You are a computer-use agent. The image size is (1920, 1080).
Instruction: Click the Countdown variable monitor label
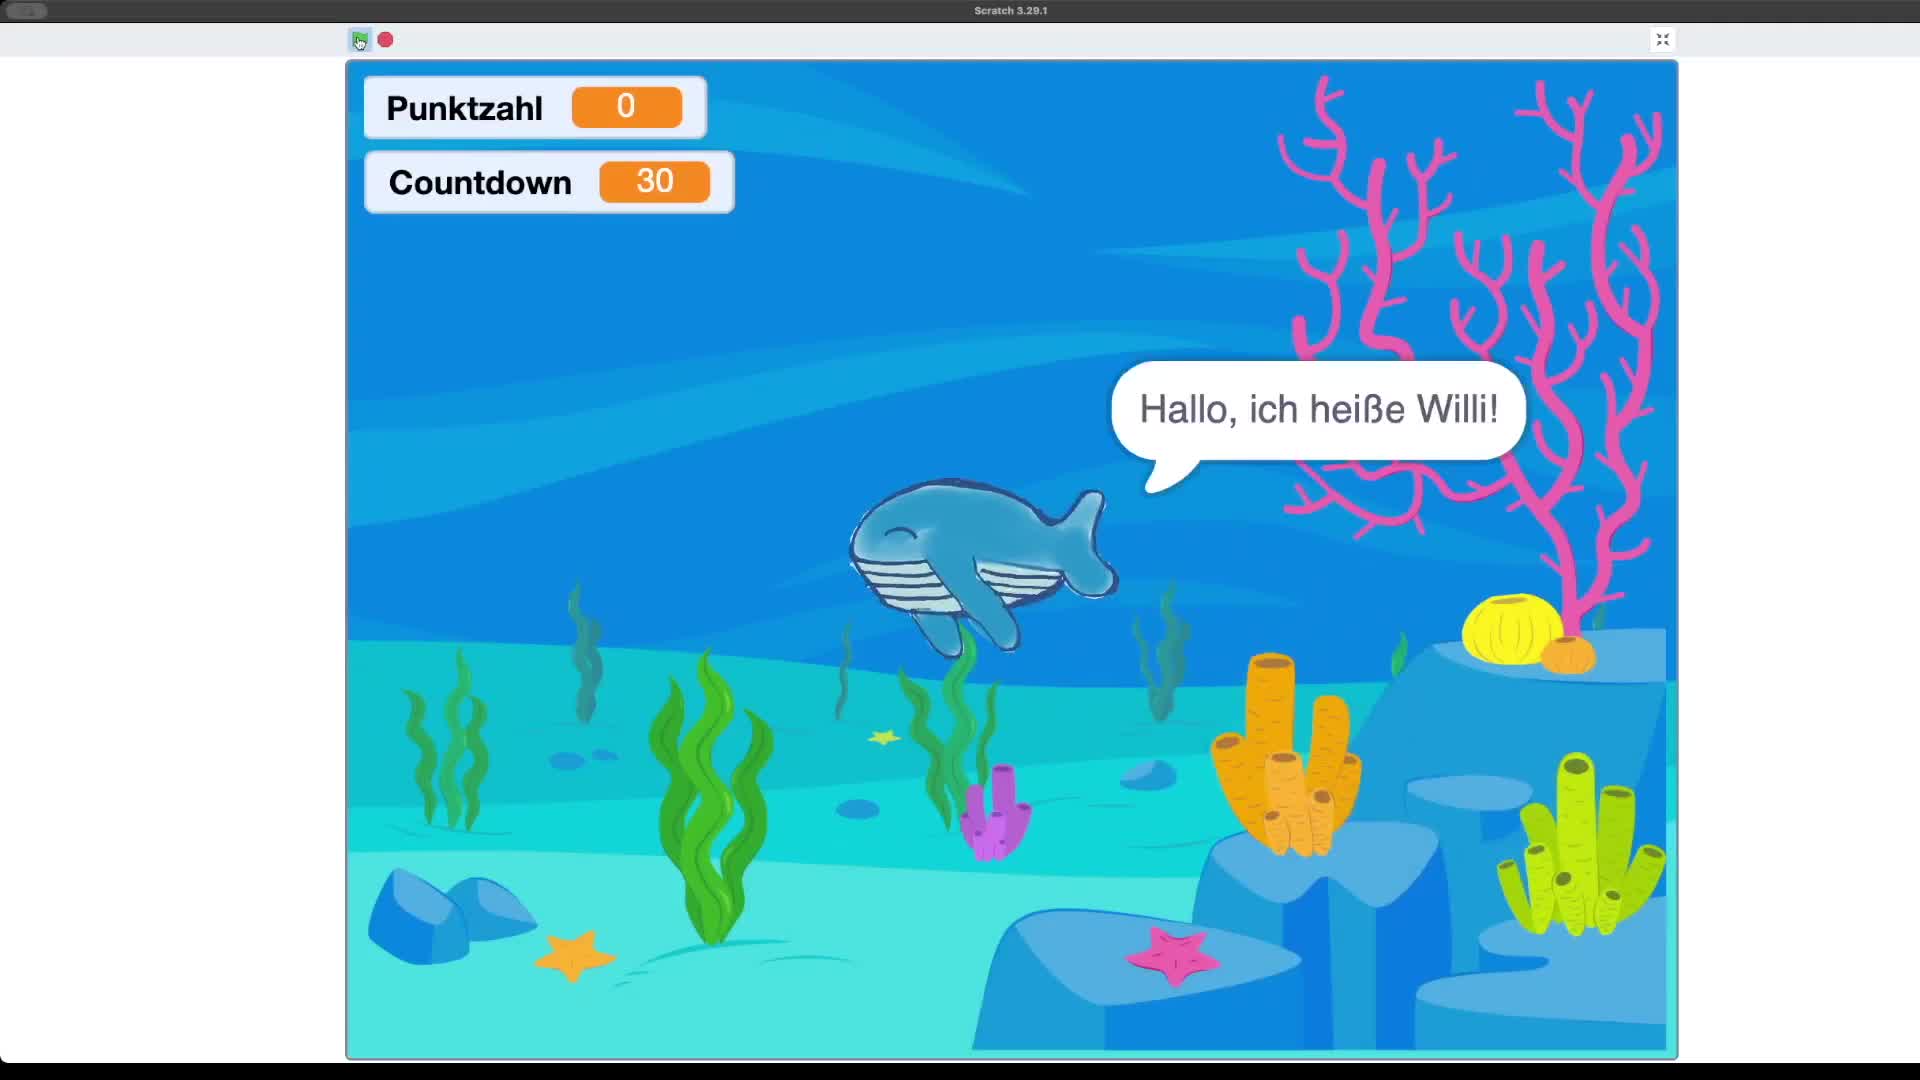pos(480,183)
